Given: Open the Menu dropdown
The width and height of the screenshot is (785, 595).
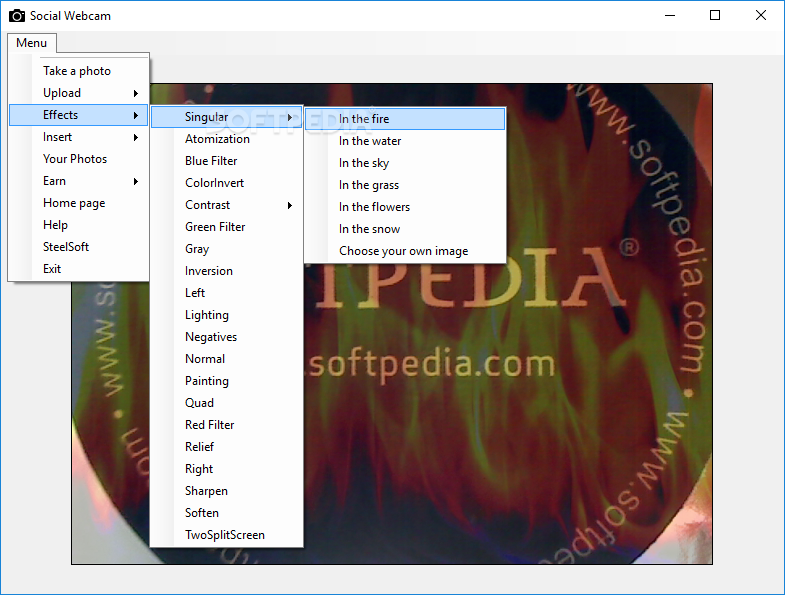Looking at the screenshot, I should tap(32, 43).
